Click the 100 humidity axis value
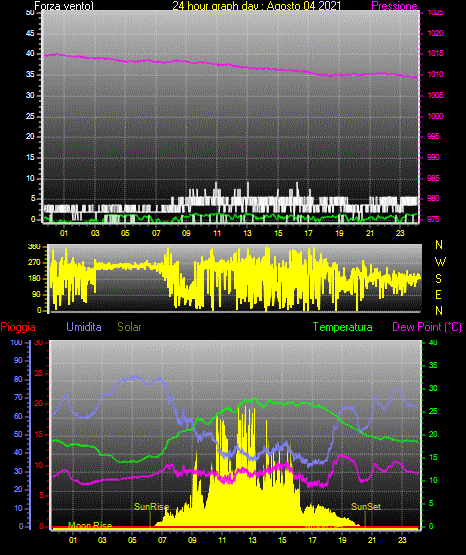This screenshot has width=466, height=555. (x=17, y=342)
